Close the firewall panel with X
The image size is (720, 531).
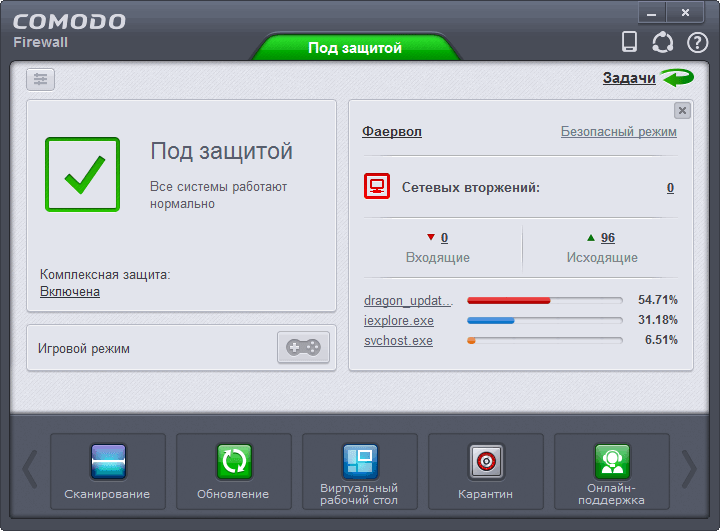pos(682,110)
